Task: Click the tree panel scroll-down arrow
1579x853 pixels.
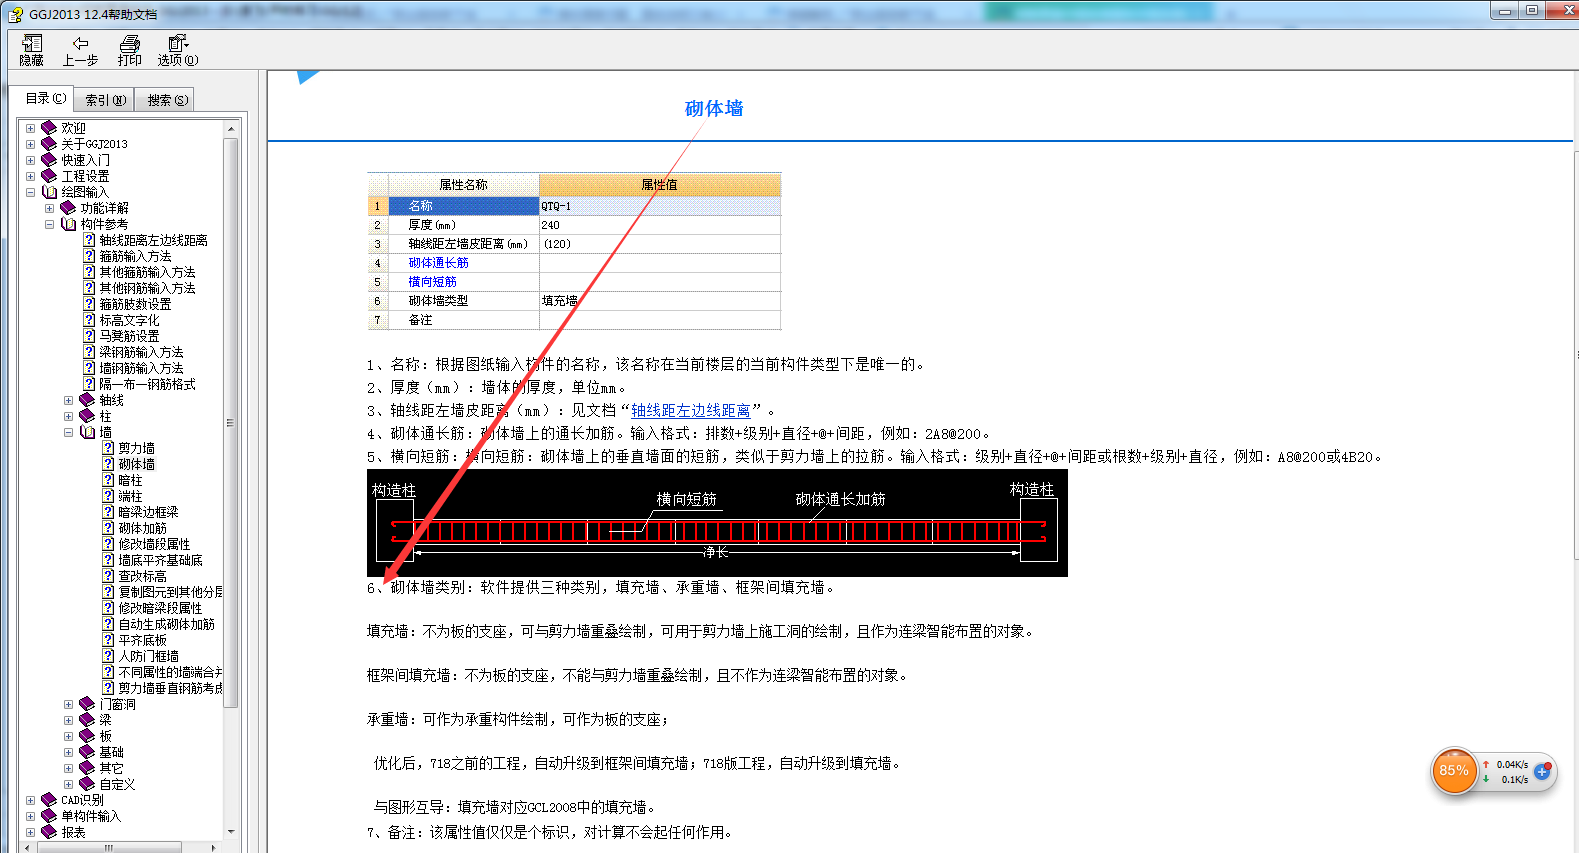Action: coord(231,831)
